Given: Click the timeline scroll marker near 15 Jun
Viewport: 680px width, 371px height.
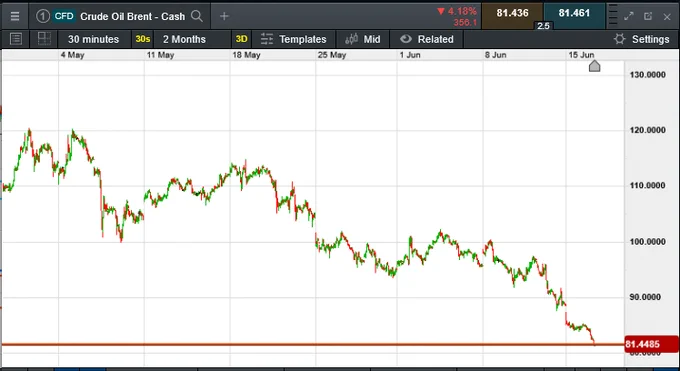Looking at the screenshot, I should coord(595,66).
